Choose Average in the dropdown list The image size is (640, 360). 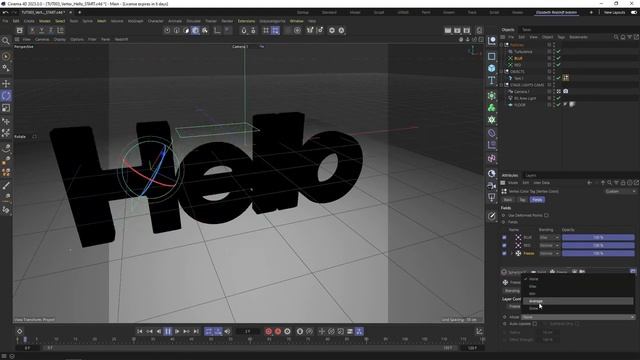(578, 301)
